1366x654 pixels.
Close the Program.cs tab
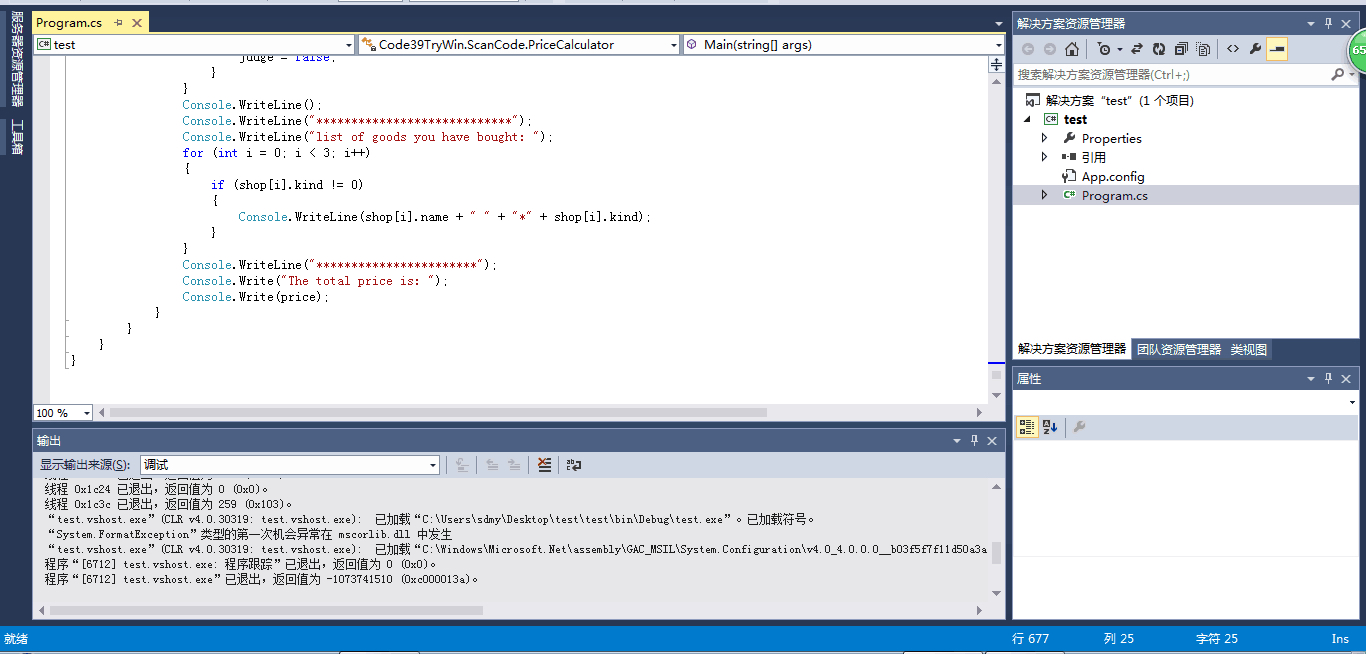pos(137,22)
